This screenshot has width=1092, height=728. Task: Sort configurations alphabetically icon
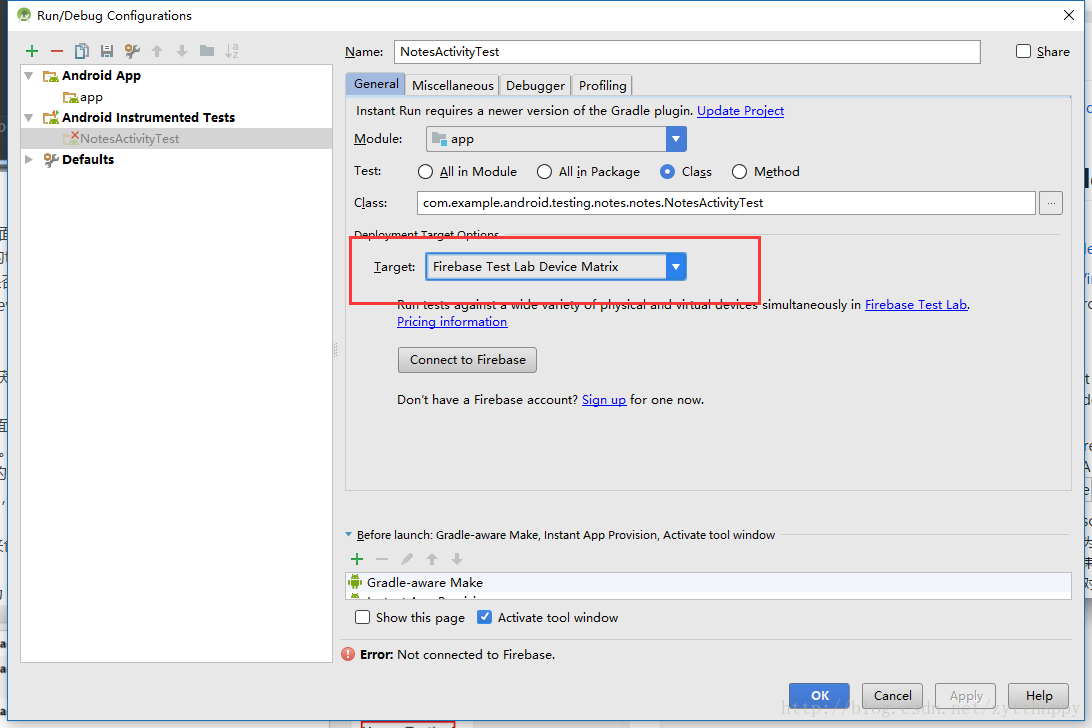[x=232, y=51]
